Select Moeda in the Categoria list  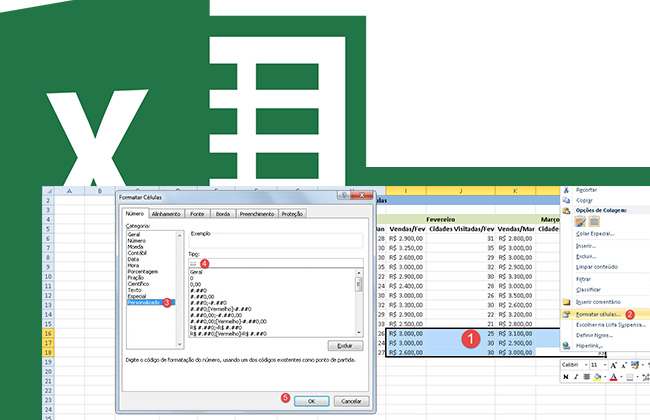coord(135,247)
